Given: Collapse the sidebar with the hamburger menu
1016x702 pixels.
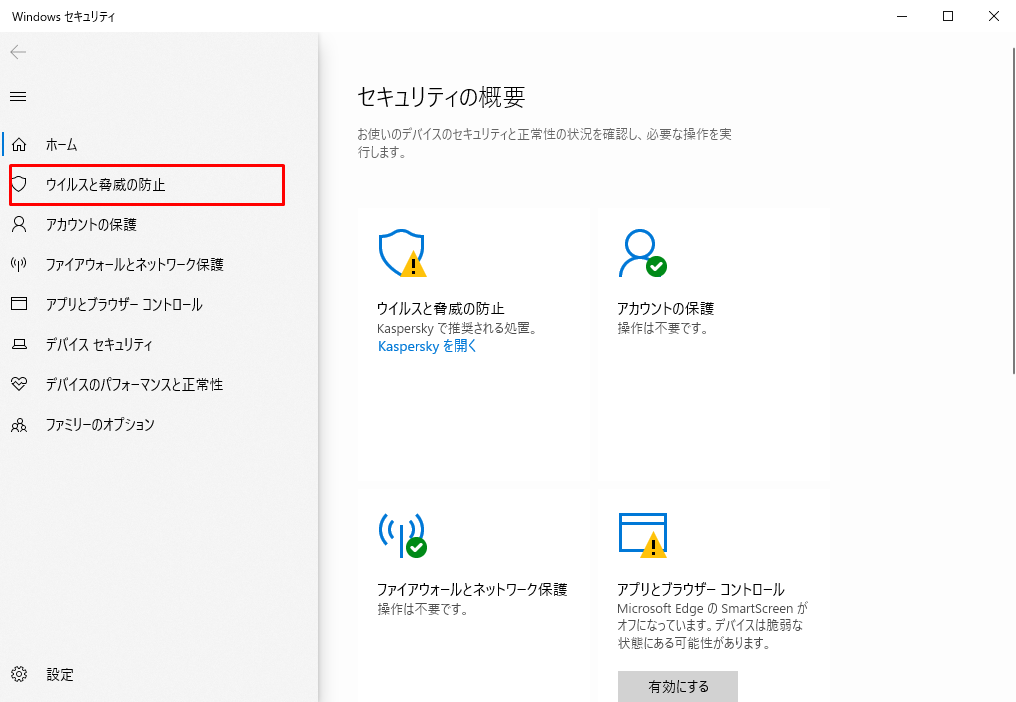Looking at the screenshot, I should 17,96.
